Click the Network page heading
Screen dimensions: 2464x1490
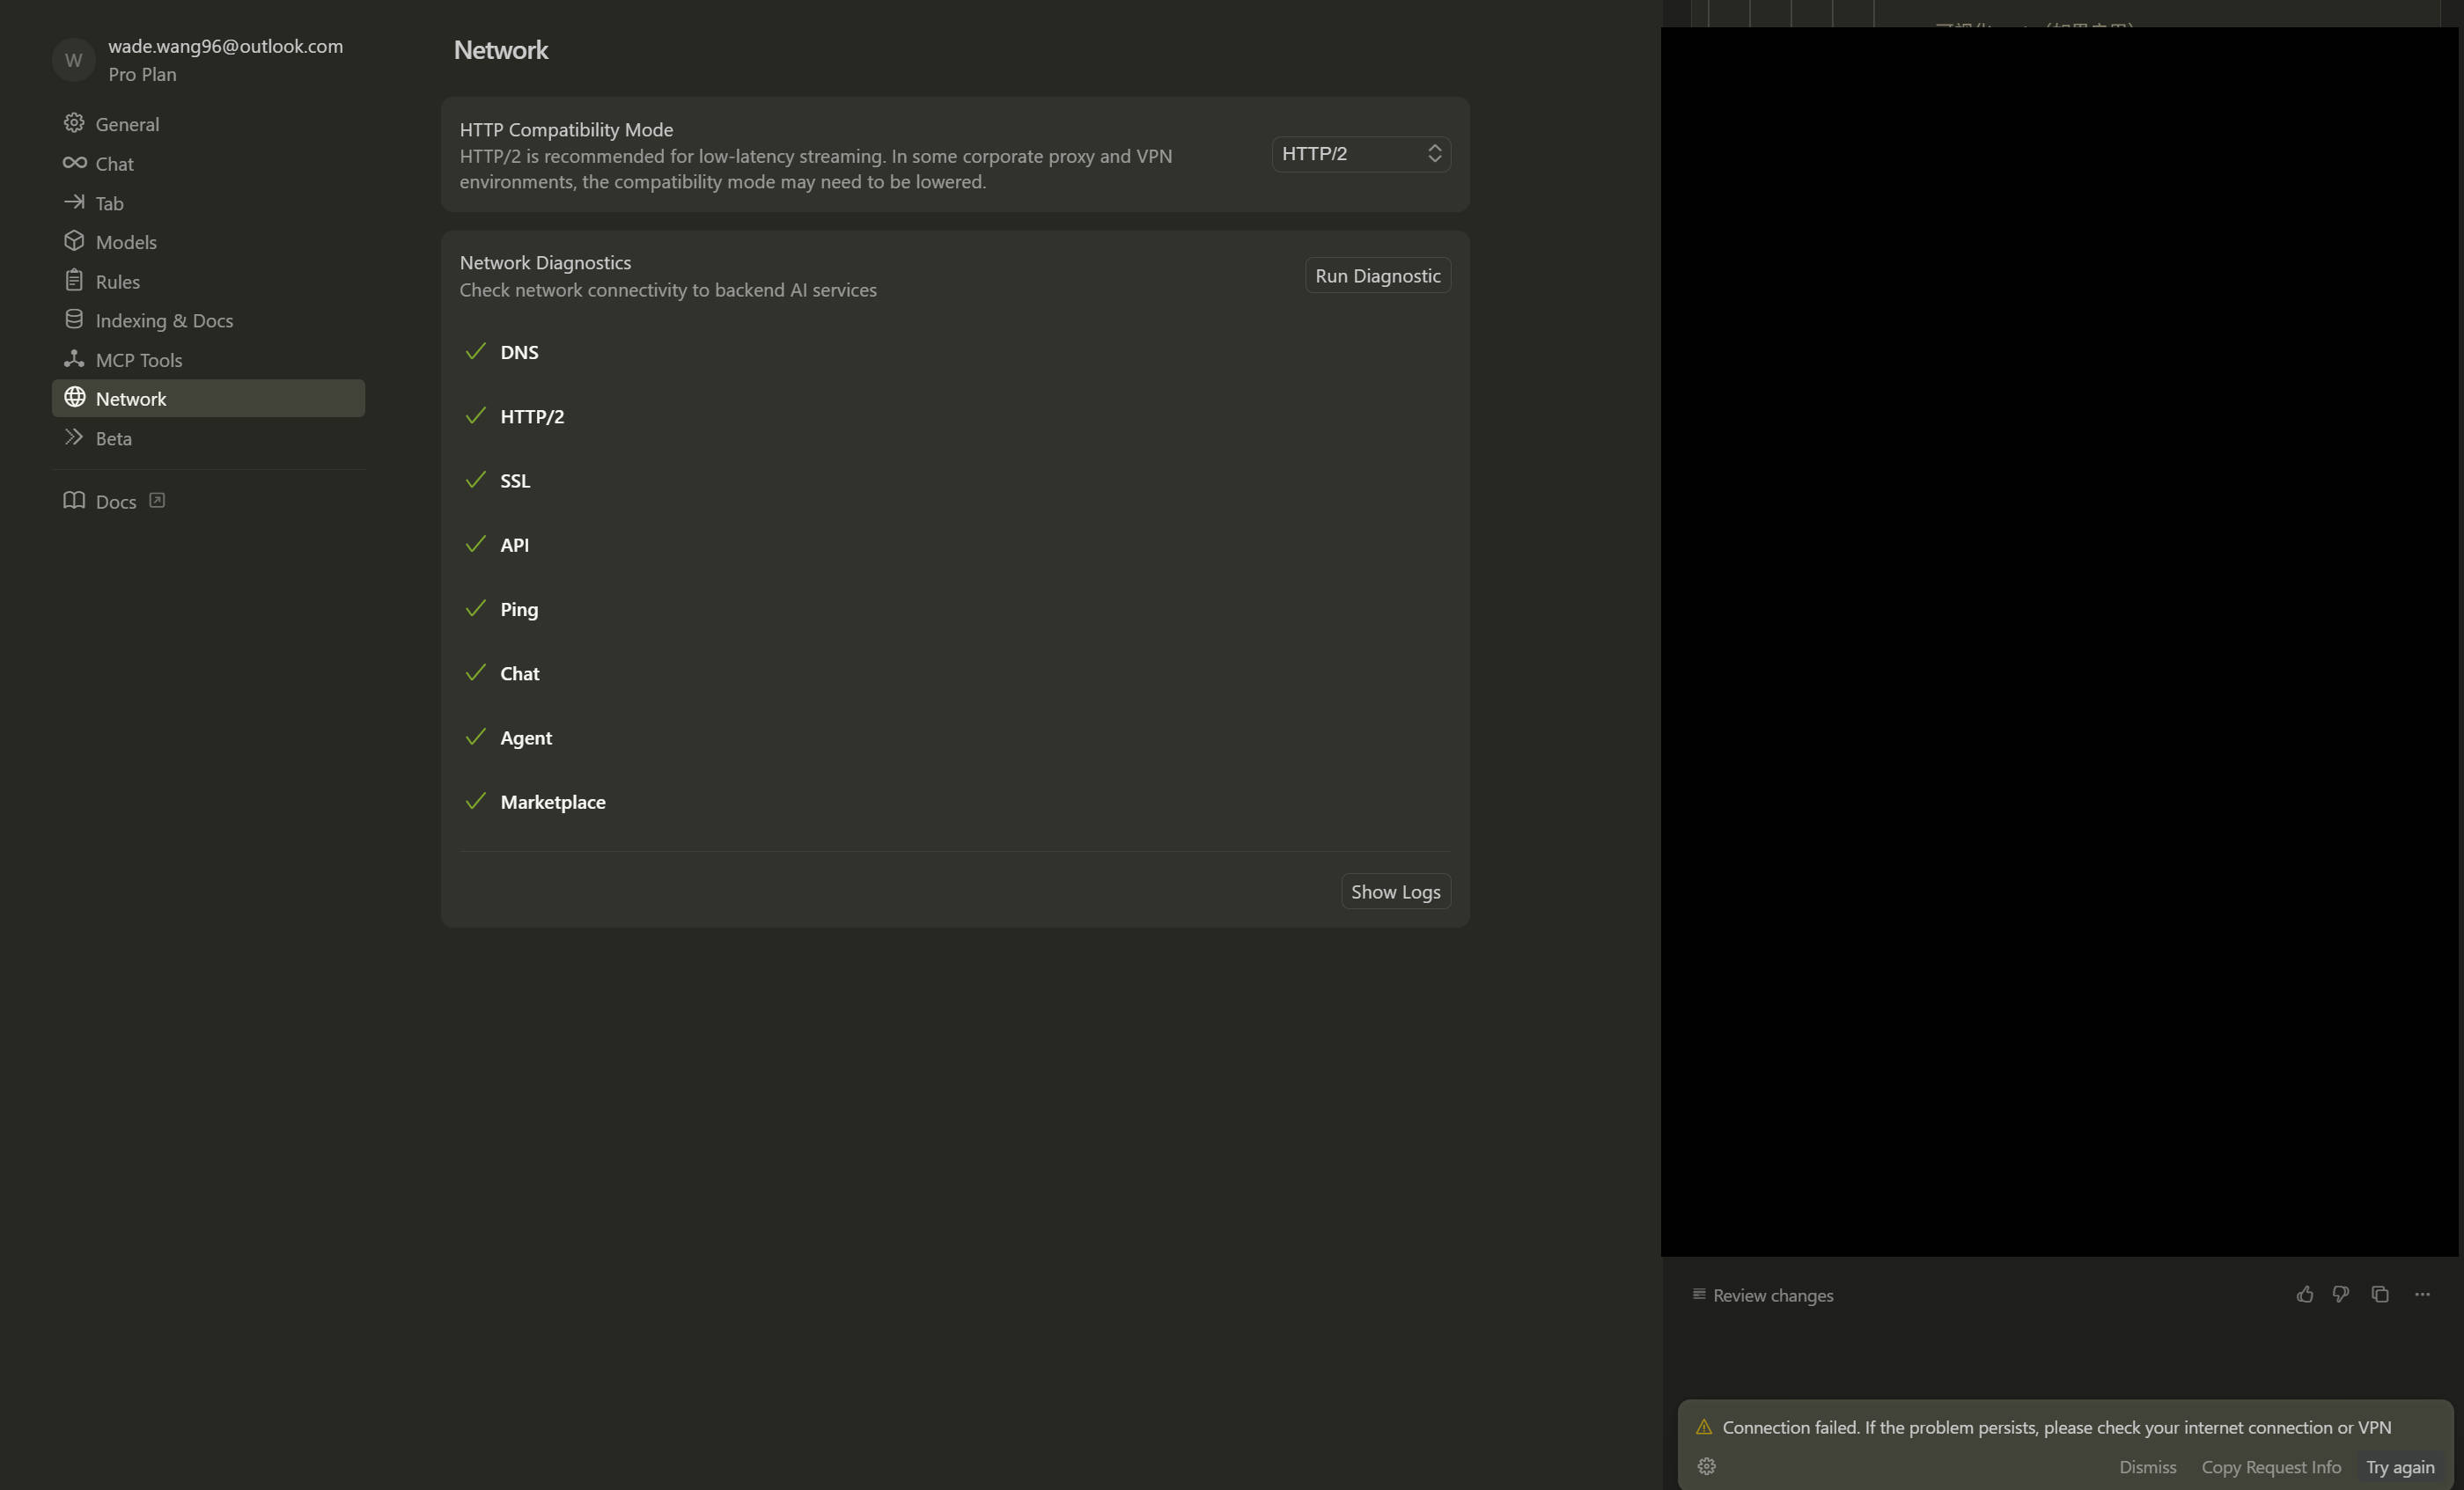tap(500, 50)
